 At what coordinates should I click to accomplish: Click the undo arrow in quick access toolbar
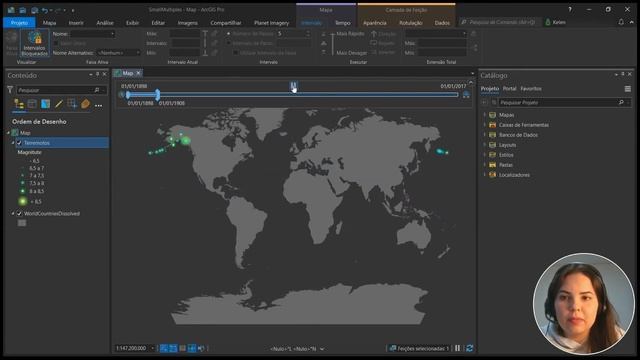click(x=44, y=10)
